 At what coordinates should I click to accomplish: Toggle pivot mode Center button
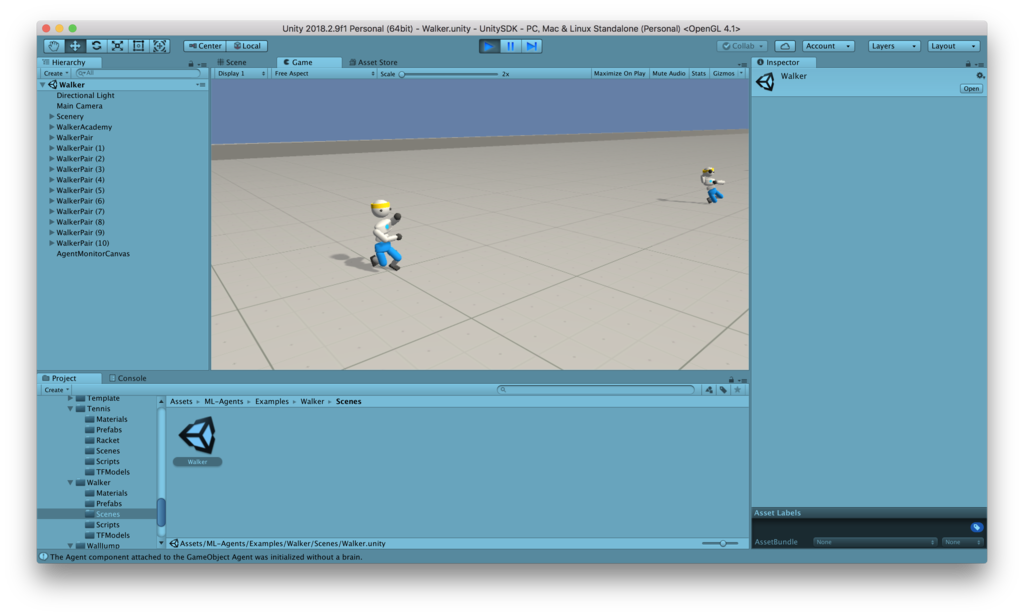tap(205, 46)
